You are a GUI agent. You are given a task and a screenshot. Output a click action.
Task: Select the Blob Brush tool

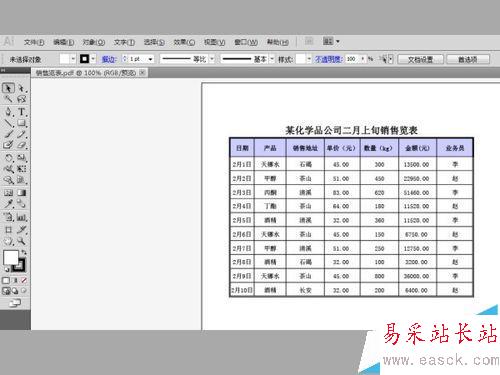click(x=8, y=145)
